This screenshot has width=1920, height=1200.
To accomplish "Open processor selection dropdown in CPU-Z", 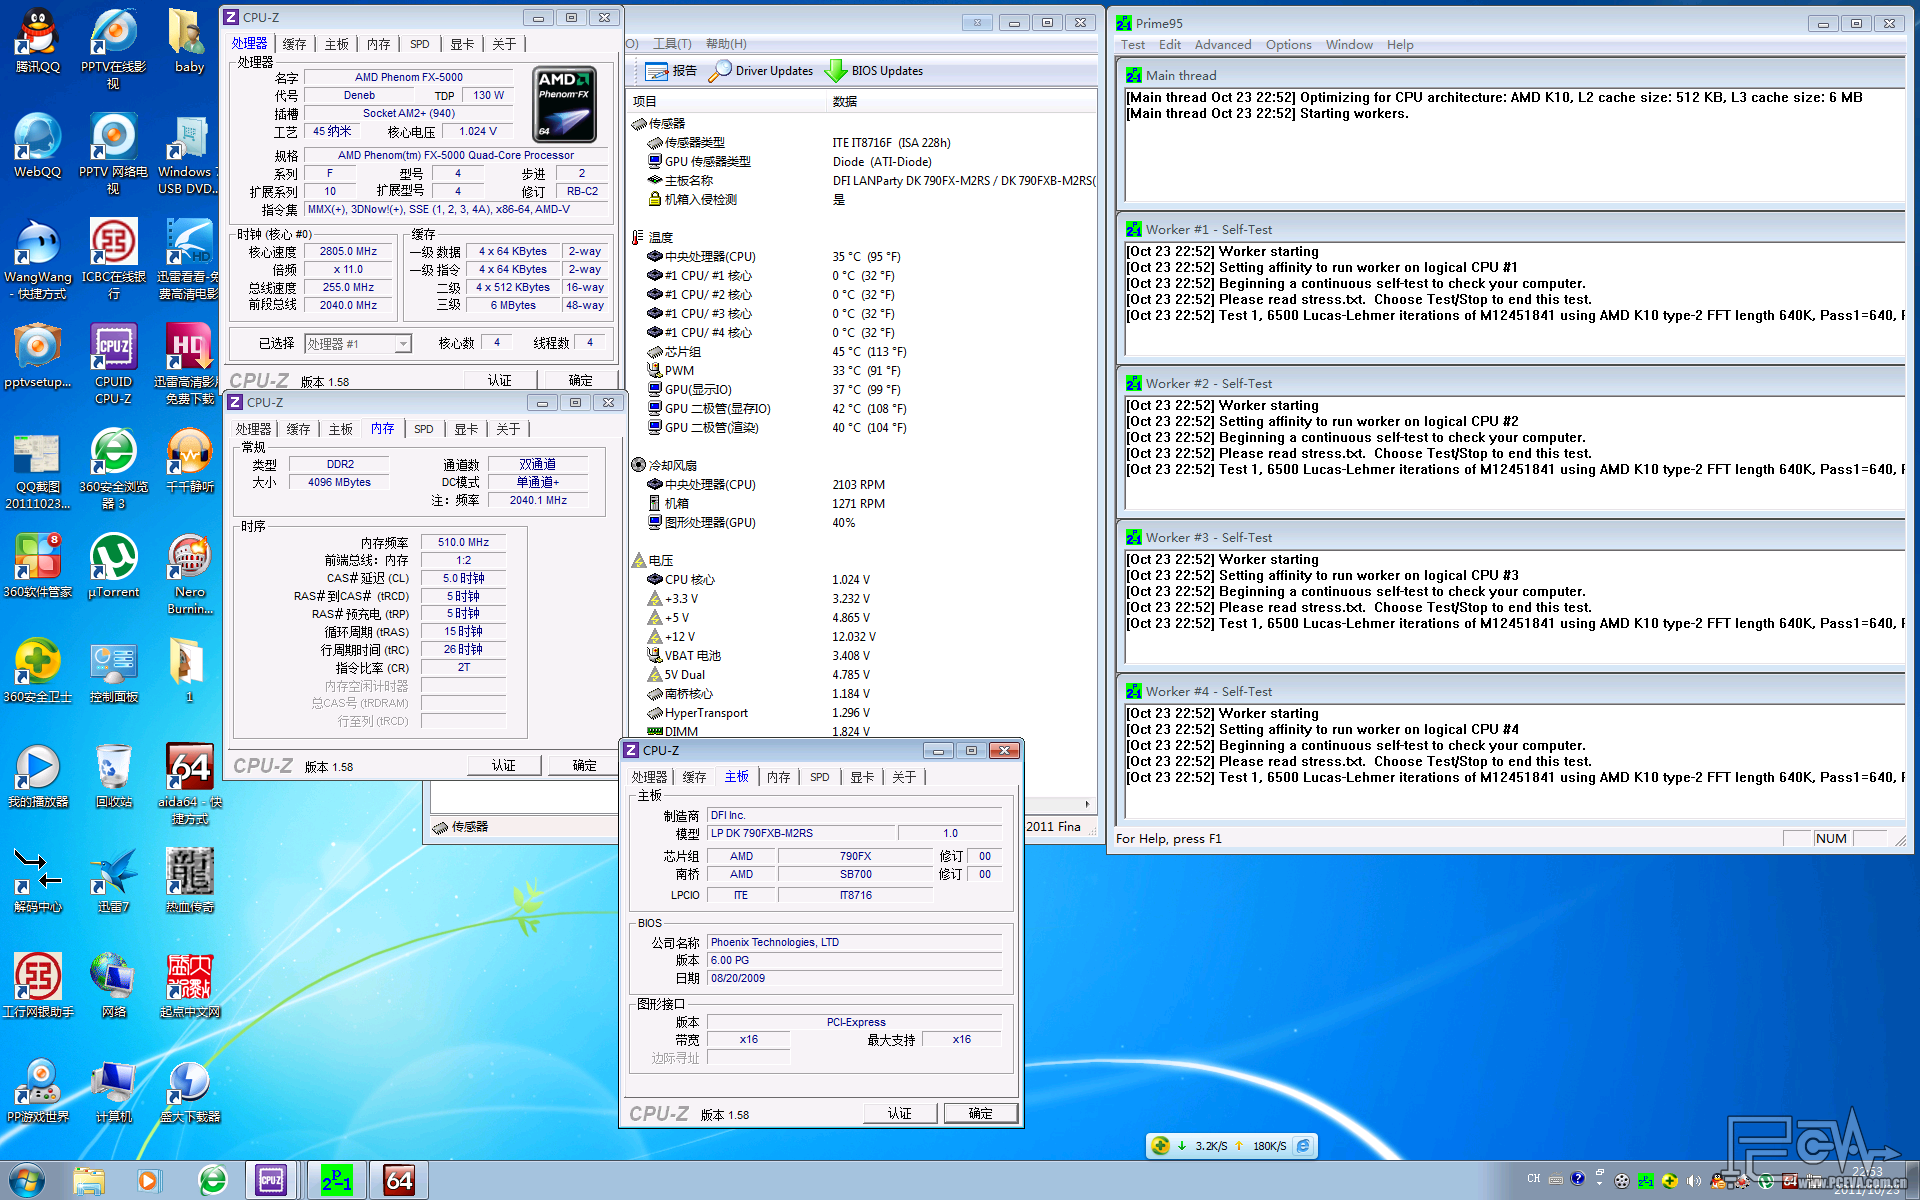I will pos(403,344).
